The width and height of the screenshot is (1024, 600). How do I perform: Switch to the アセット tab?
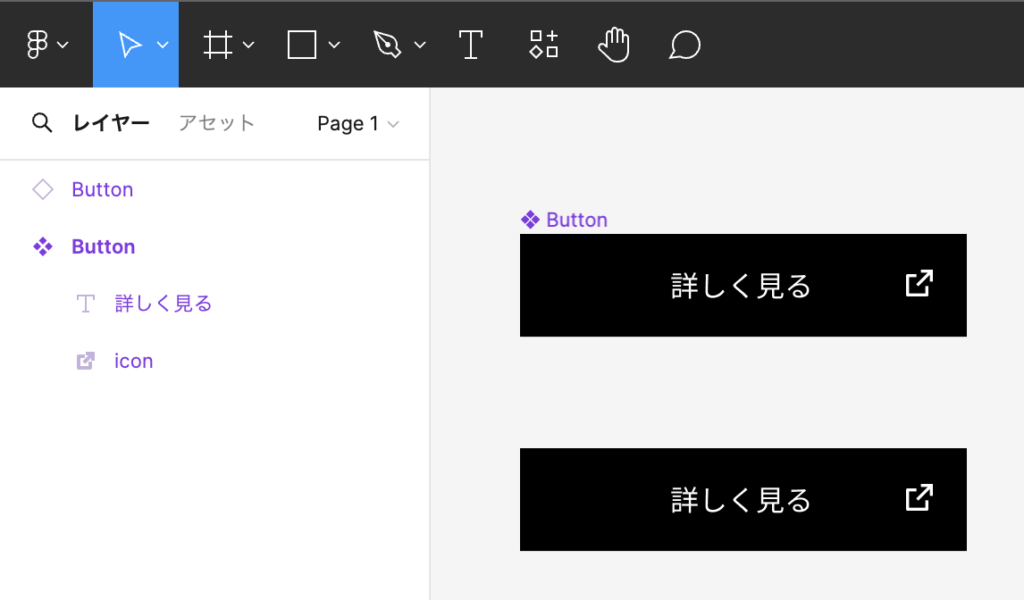(x=216, y=123)
